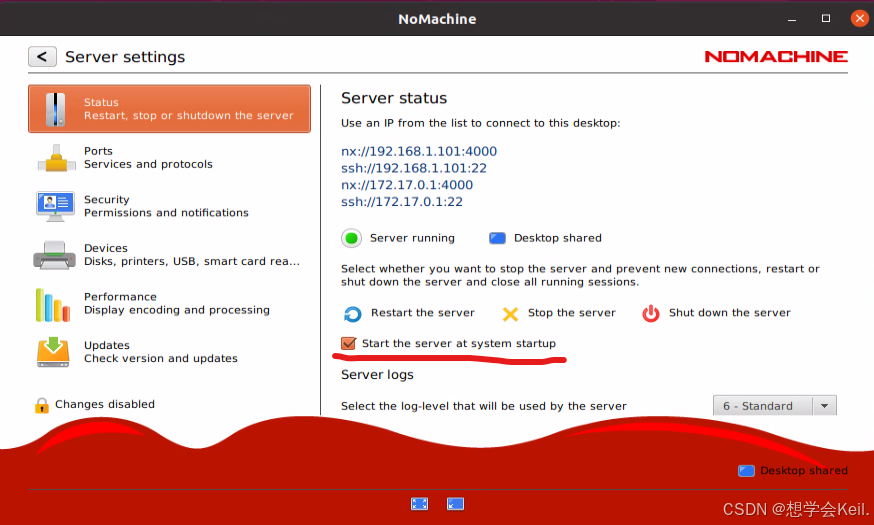Click nx://172.17.0.1:4000 address
The image size is (874, 525).
pyautogui.click(x=407, y=184)
